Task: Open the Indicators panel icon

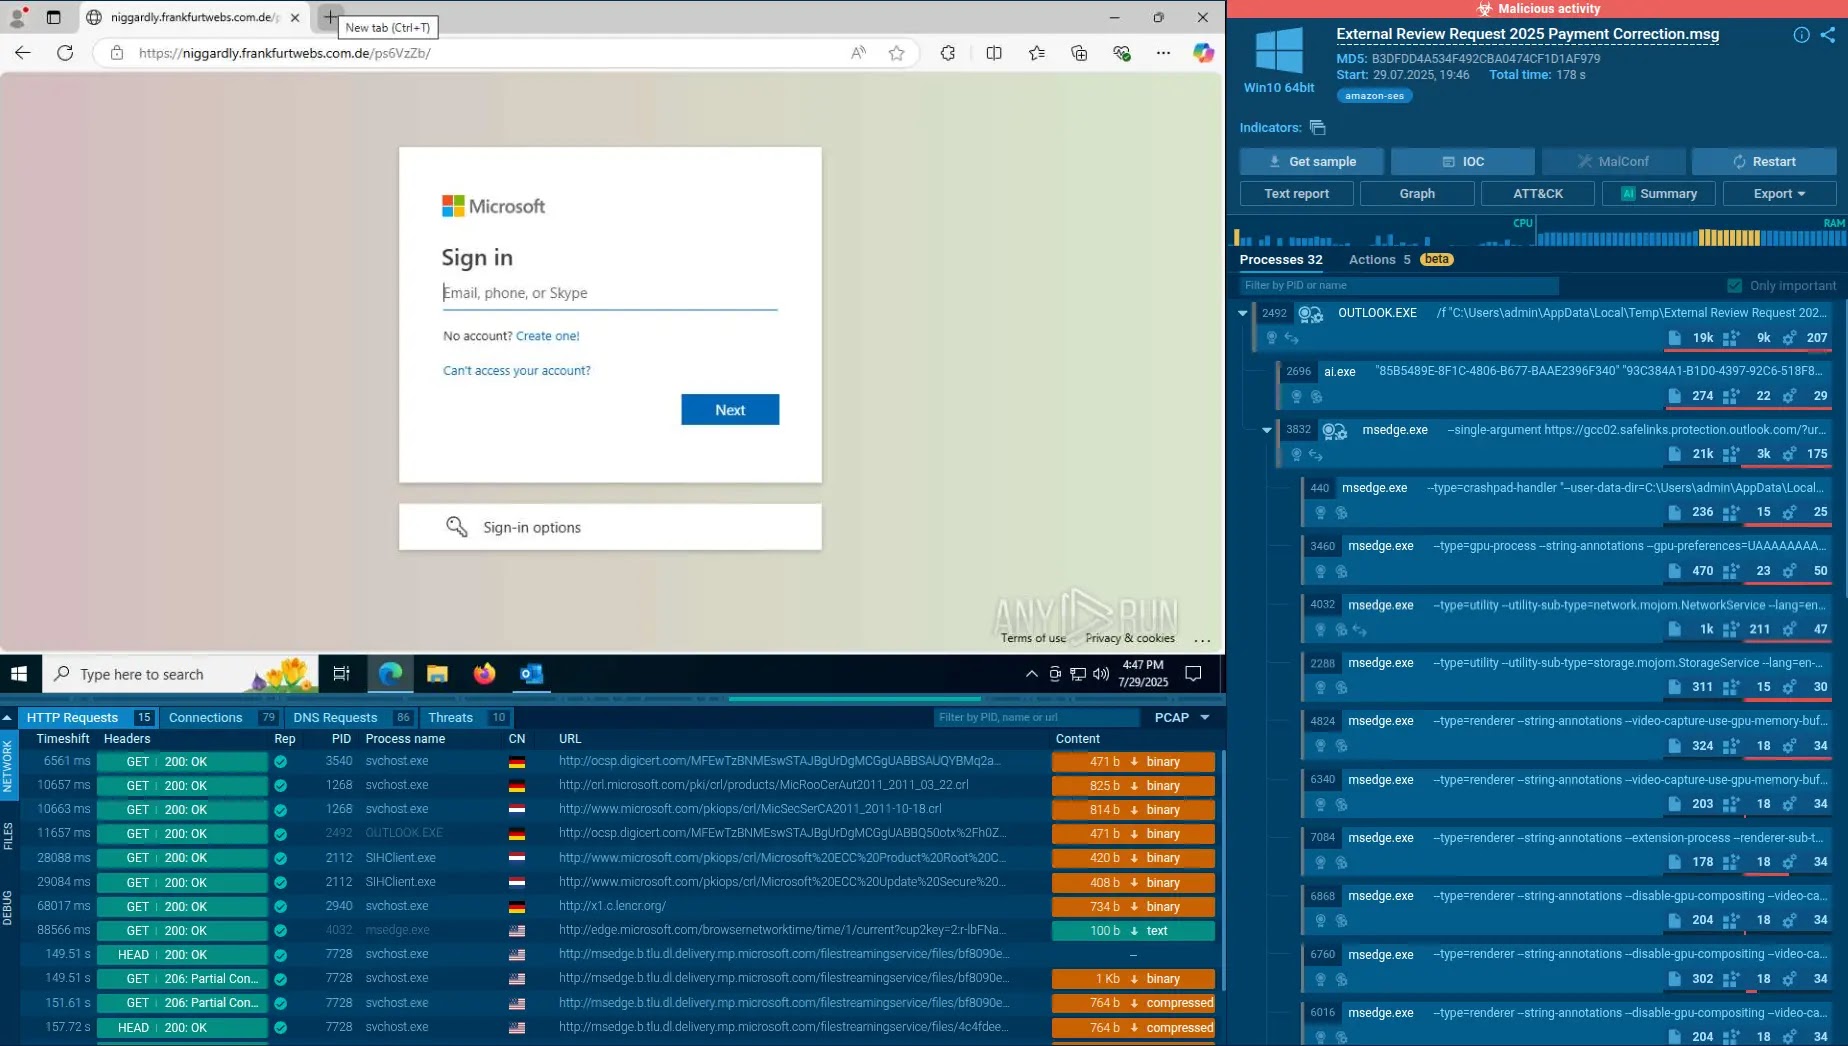Action: [1318, 128]
